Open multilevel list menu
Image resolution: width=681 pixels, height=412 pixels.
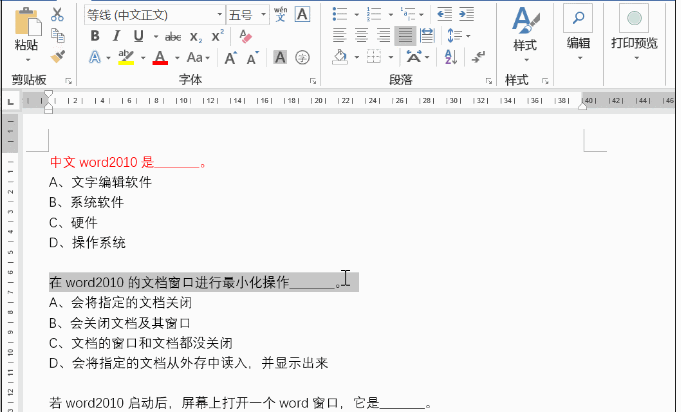[411, 14]
